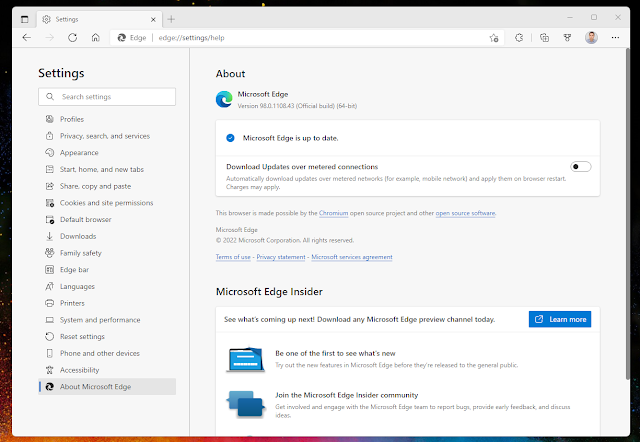Go to the home page icon
640x442 pixels.
(x=96, y=38)
